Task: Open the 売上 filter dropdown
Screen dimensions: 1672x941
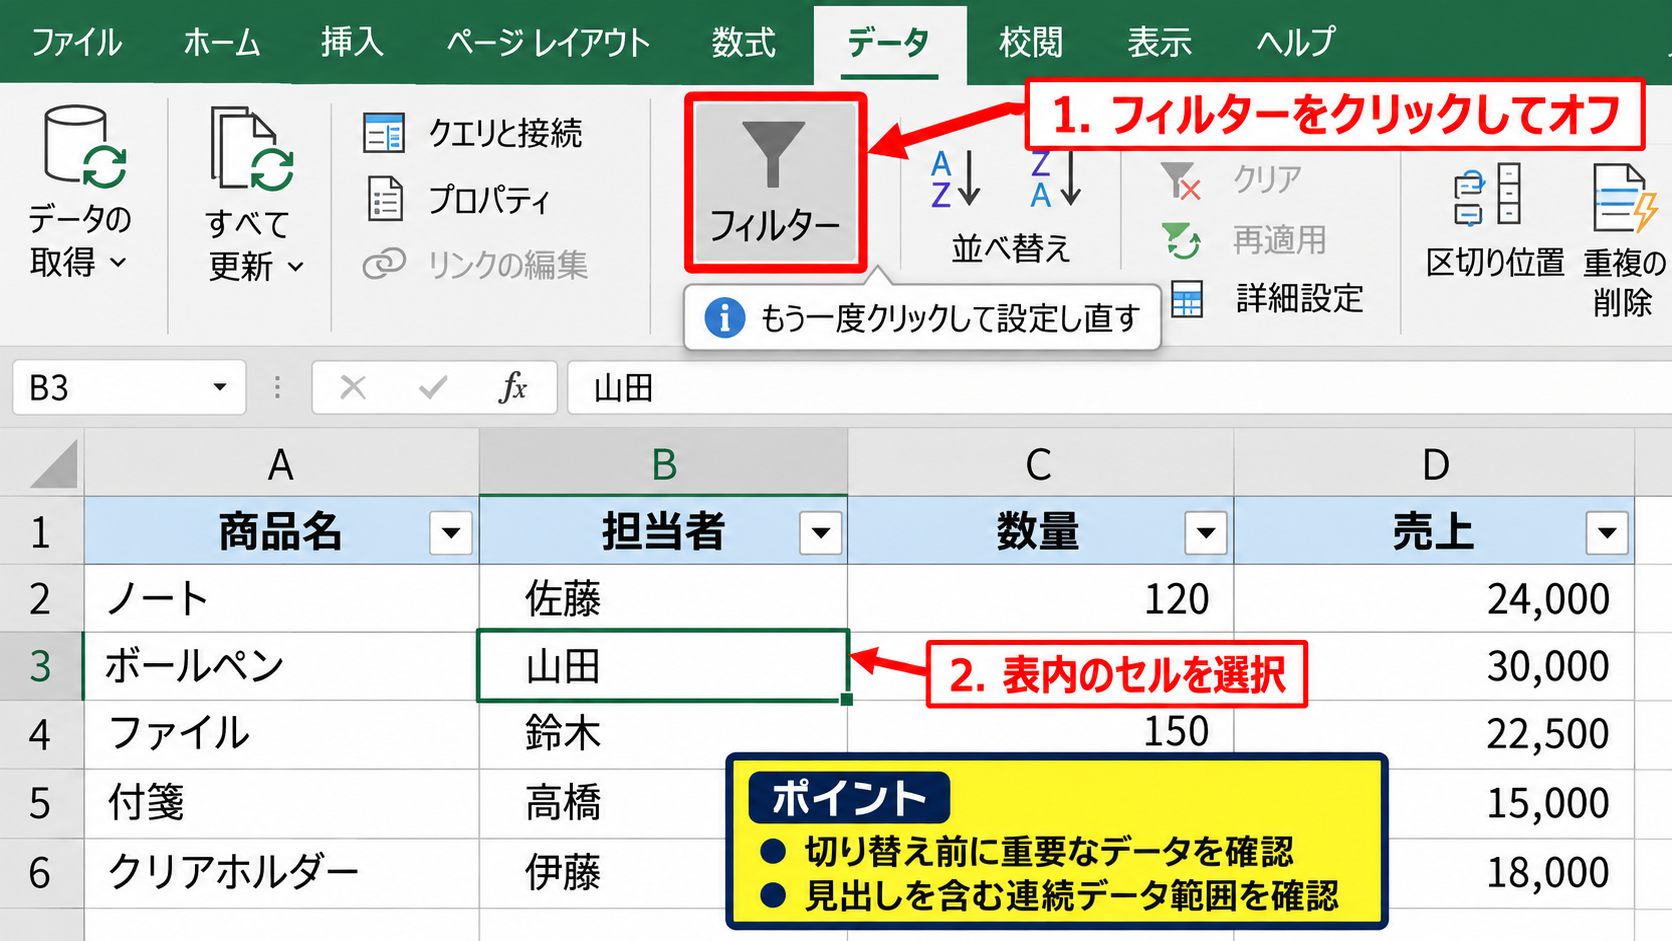Action: [1607, 533]
